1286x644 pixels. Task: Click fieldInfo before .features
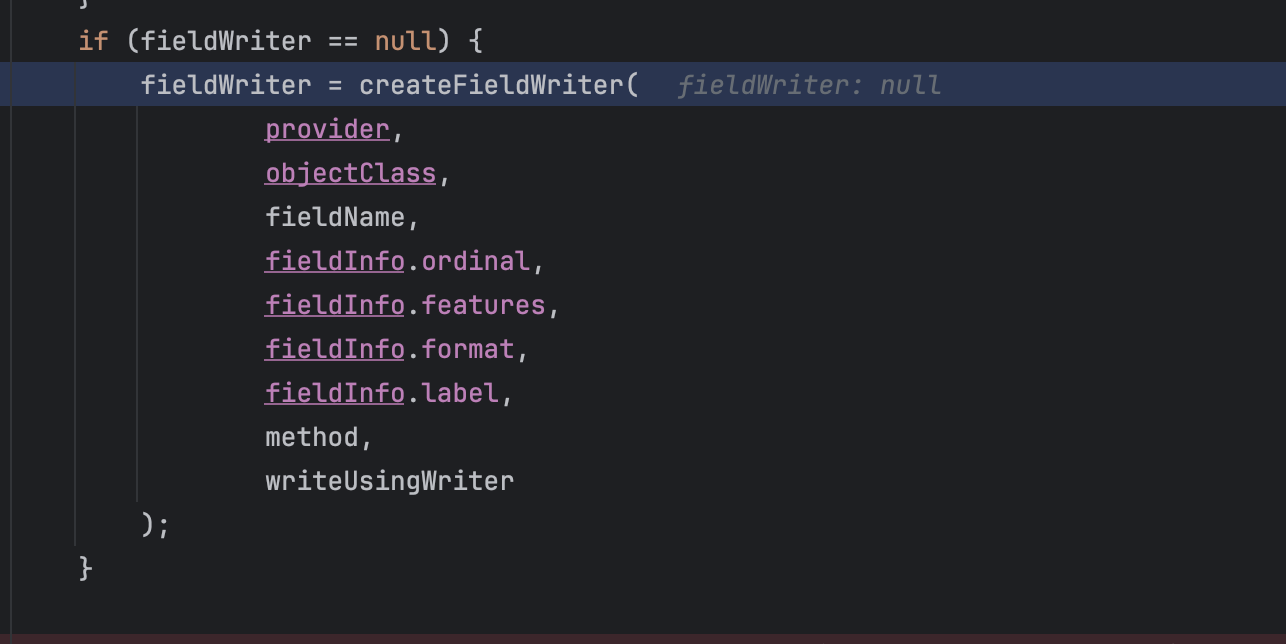pos(334,306)
